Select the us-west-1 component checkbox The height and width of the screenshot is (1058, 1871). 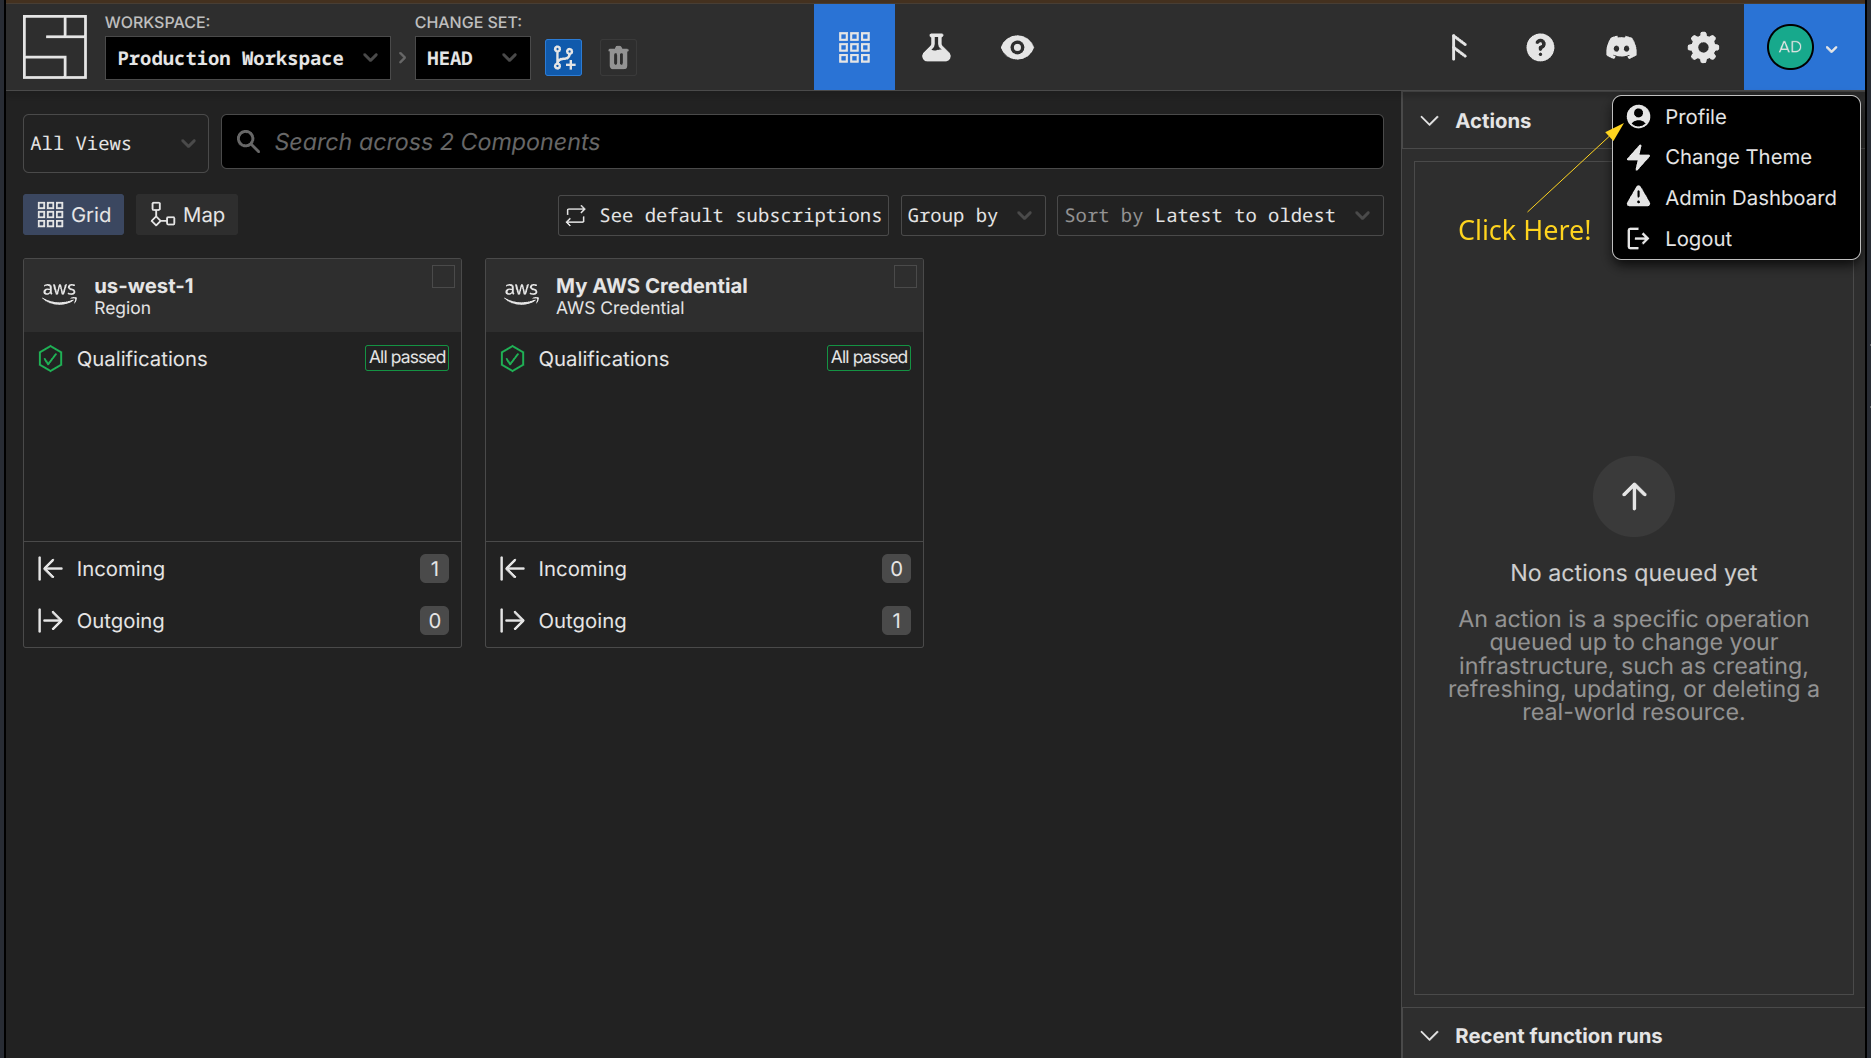coord(443,277)
